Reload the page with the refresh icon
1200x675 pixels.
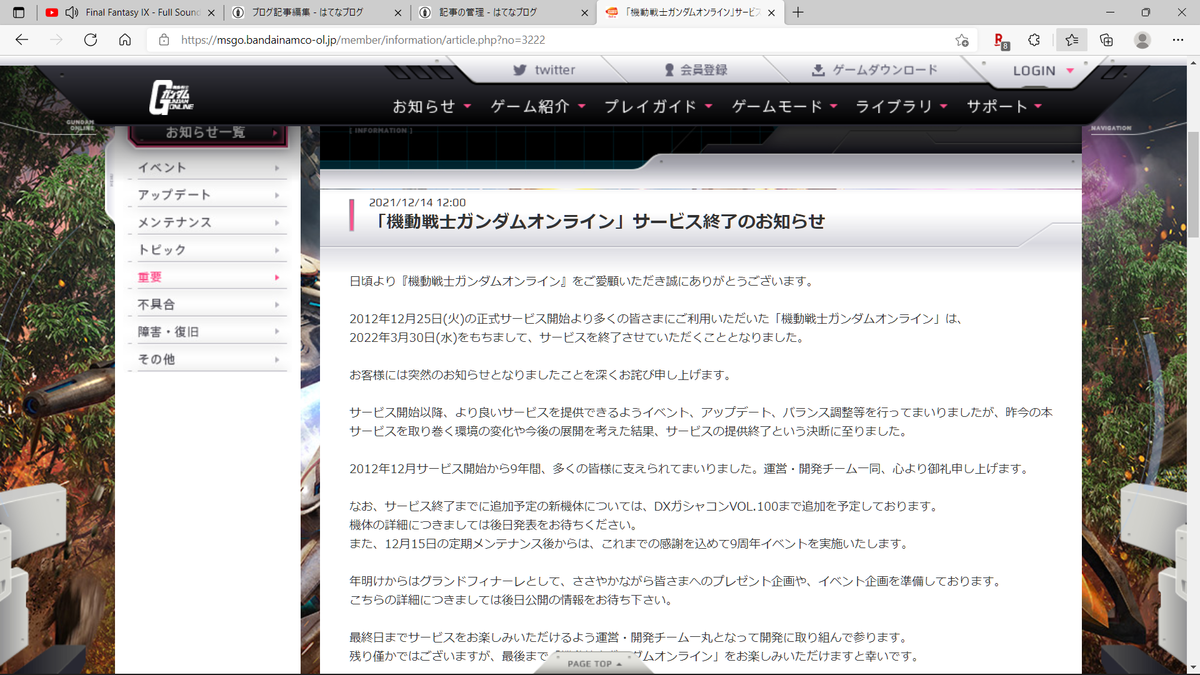click(x=90, y=40)
